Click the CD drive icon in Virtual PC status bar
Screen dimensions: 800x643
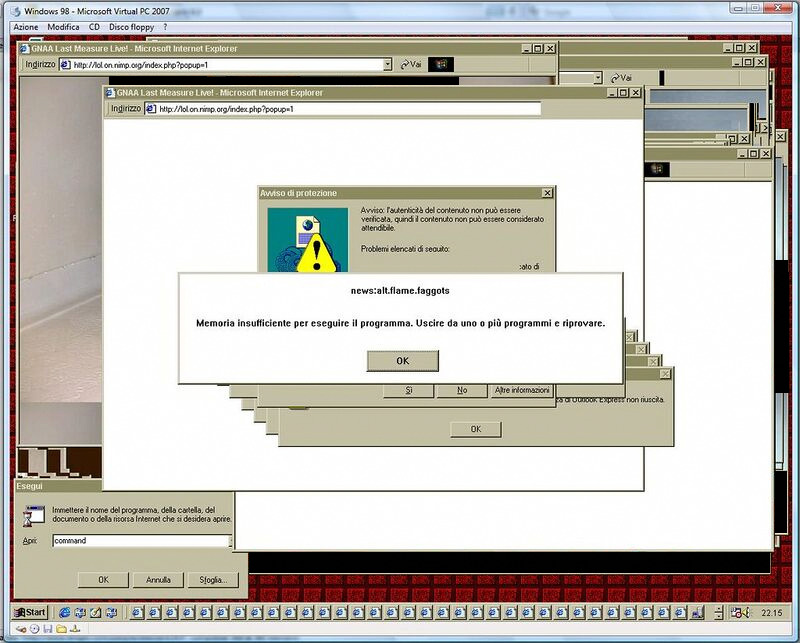(35, 629)
